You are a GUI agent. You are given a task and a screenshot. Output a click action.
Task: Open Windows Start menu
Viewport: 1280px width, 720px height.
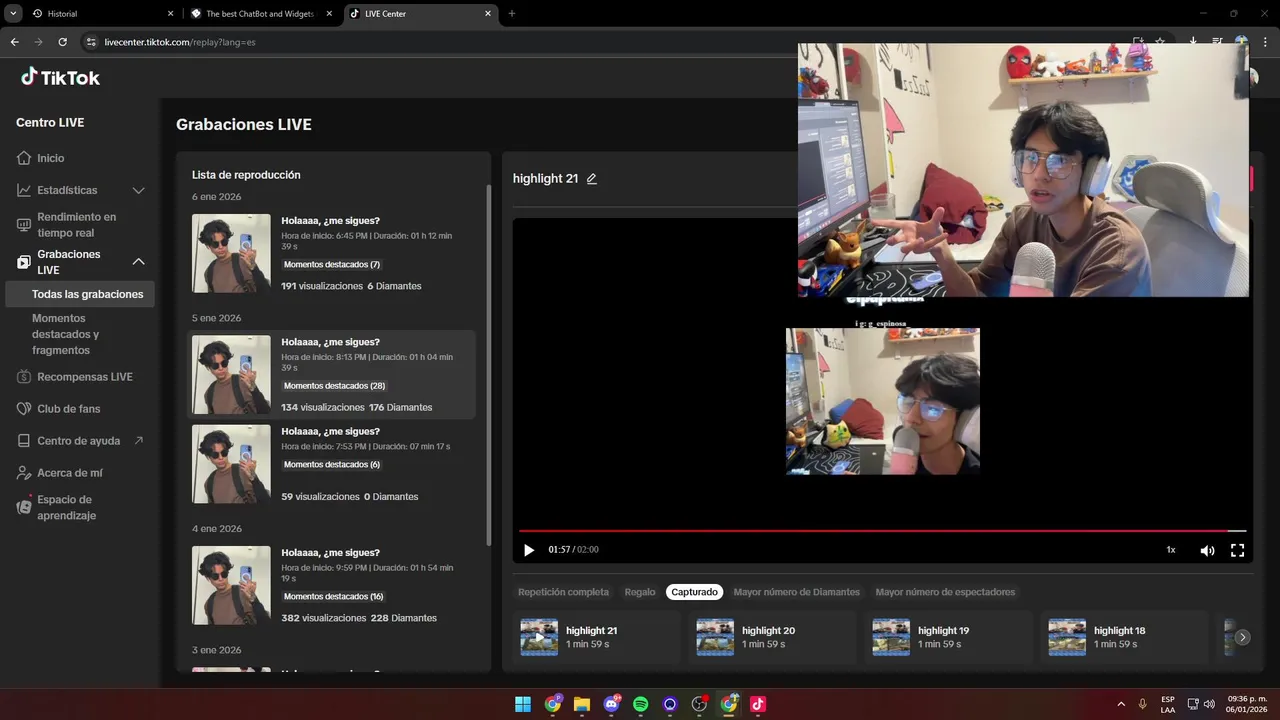(x=523, y=704)
